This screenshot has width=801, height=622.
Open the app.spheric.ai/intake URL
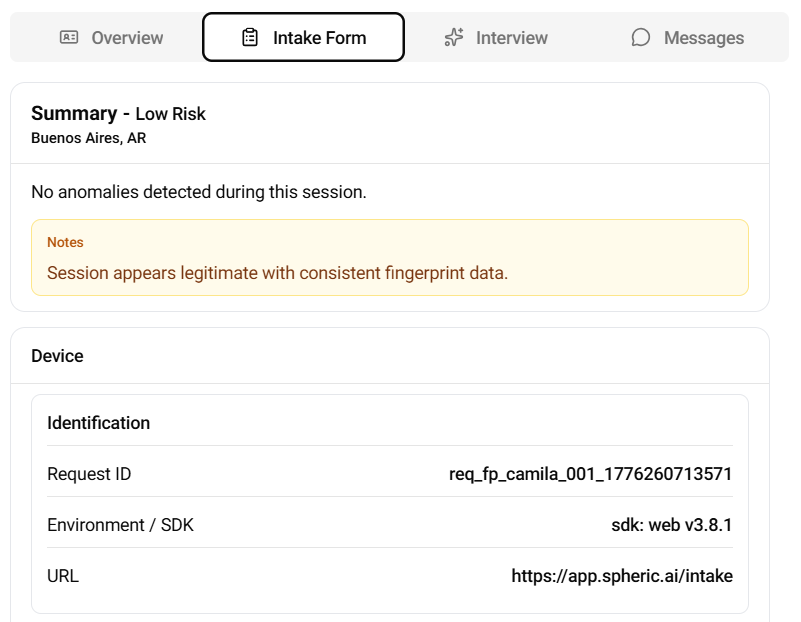point(622,576)
